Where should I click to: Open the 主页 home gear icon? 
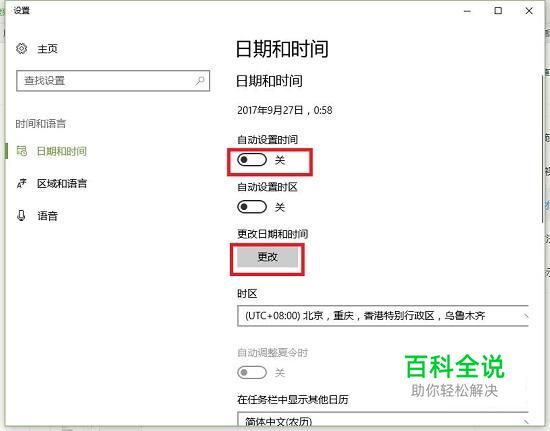pyautogui.click(x=21, y=48)
